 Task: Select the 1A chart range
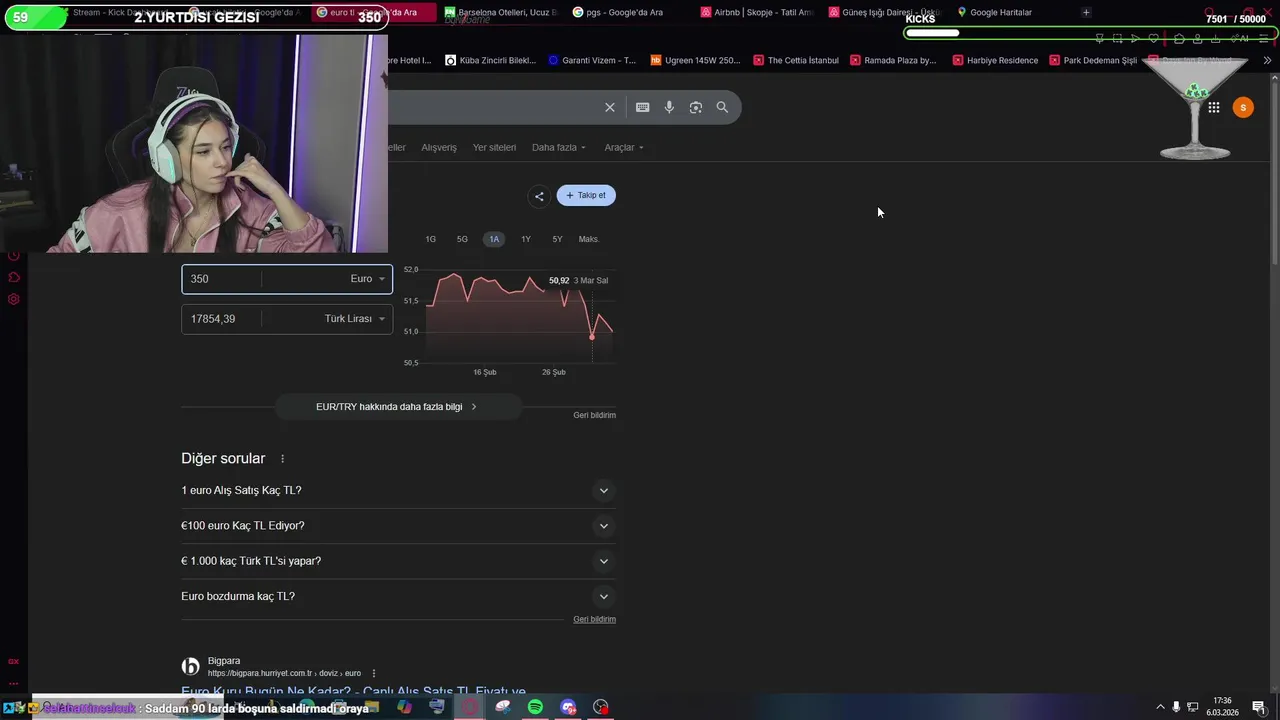click(494, 240)
